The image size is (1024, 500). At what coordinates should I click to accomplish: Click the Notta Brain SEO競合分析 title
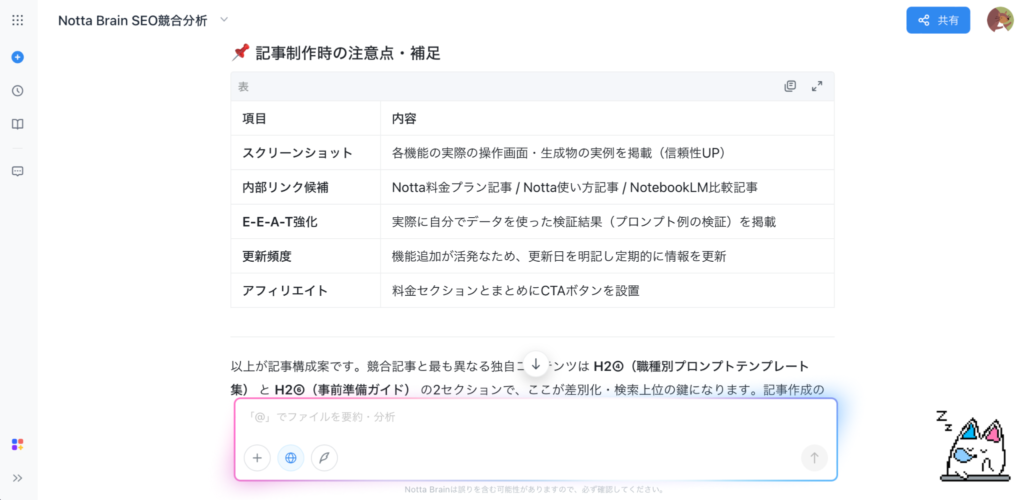[133, 21]
